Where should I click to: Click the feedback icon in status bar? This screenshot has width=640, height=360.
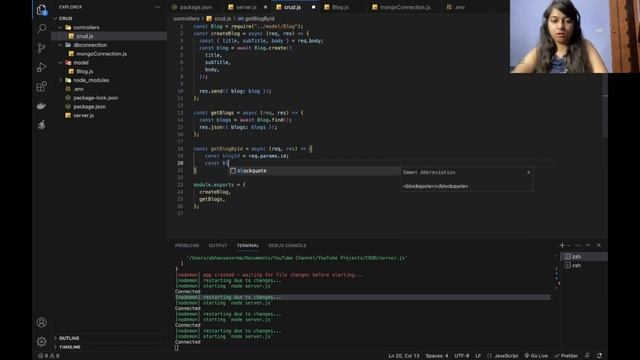587,356
